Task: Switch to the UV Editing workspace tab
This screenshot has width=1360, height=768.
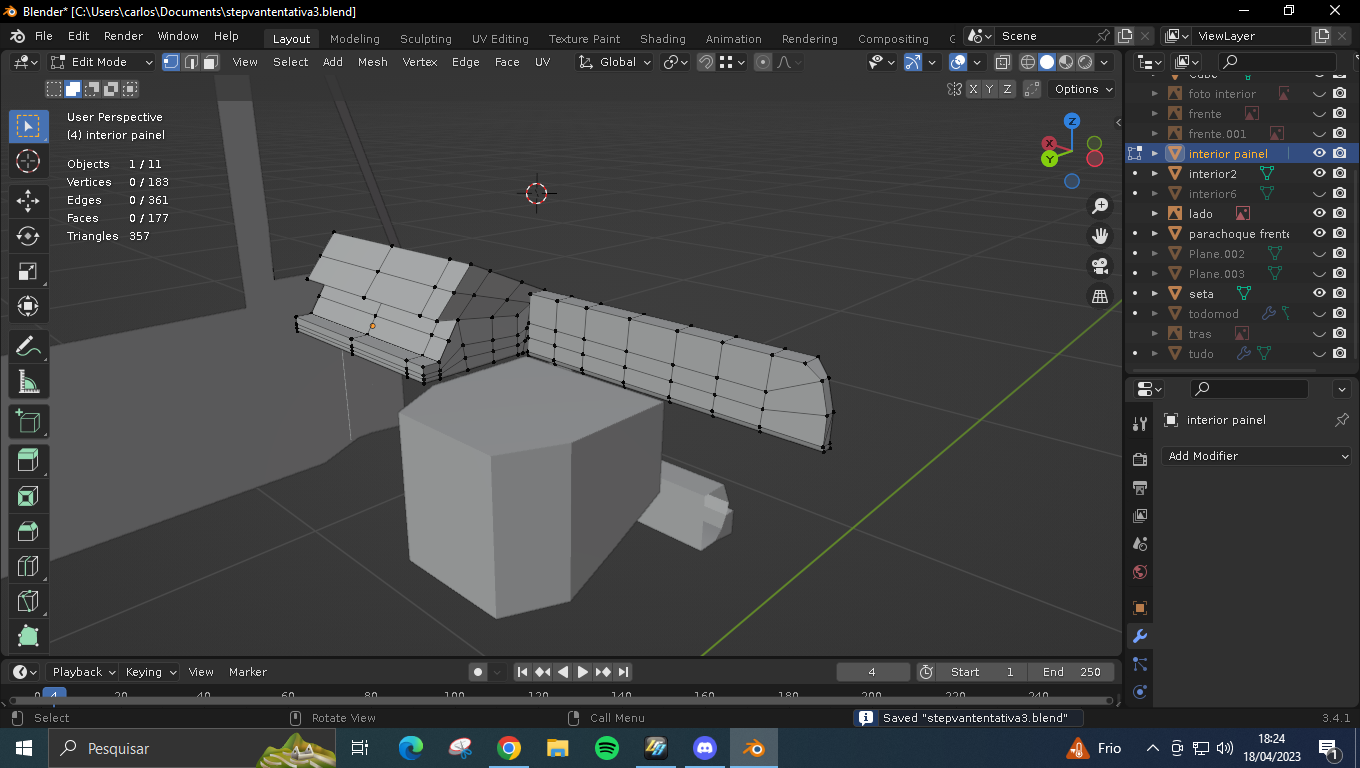Action: tap(500, 39)
